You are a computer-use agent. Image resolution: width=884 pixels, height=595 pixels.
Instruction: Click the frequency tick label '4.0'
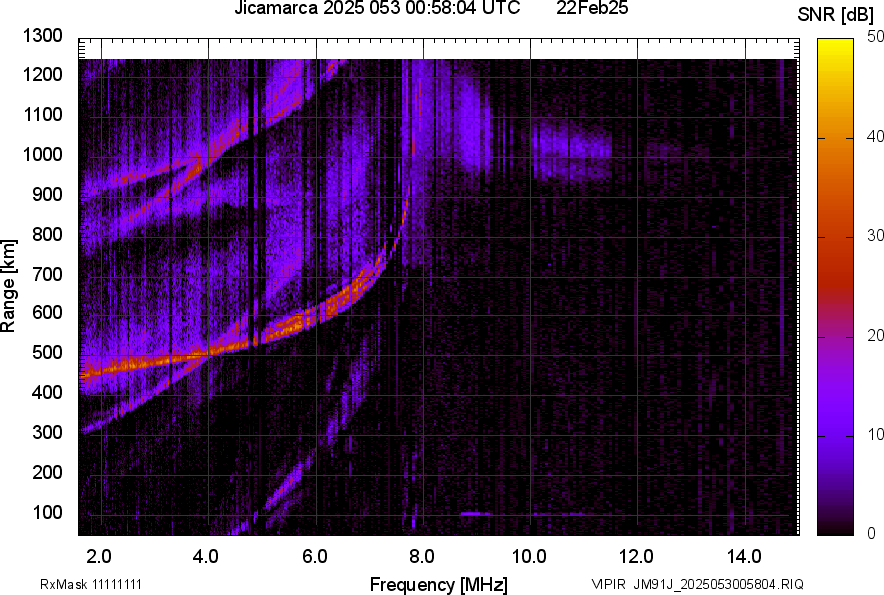click(206, 557)
